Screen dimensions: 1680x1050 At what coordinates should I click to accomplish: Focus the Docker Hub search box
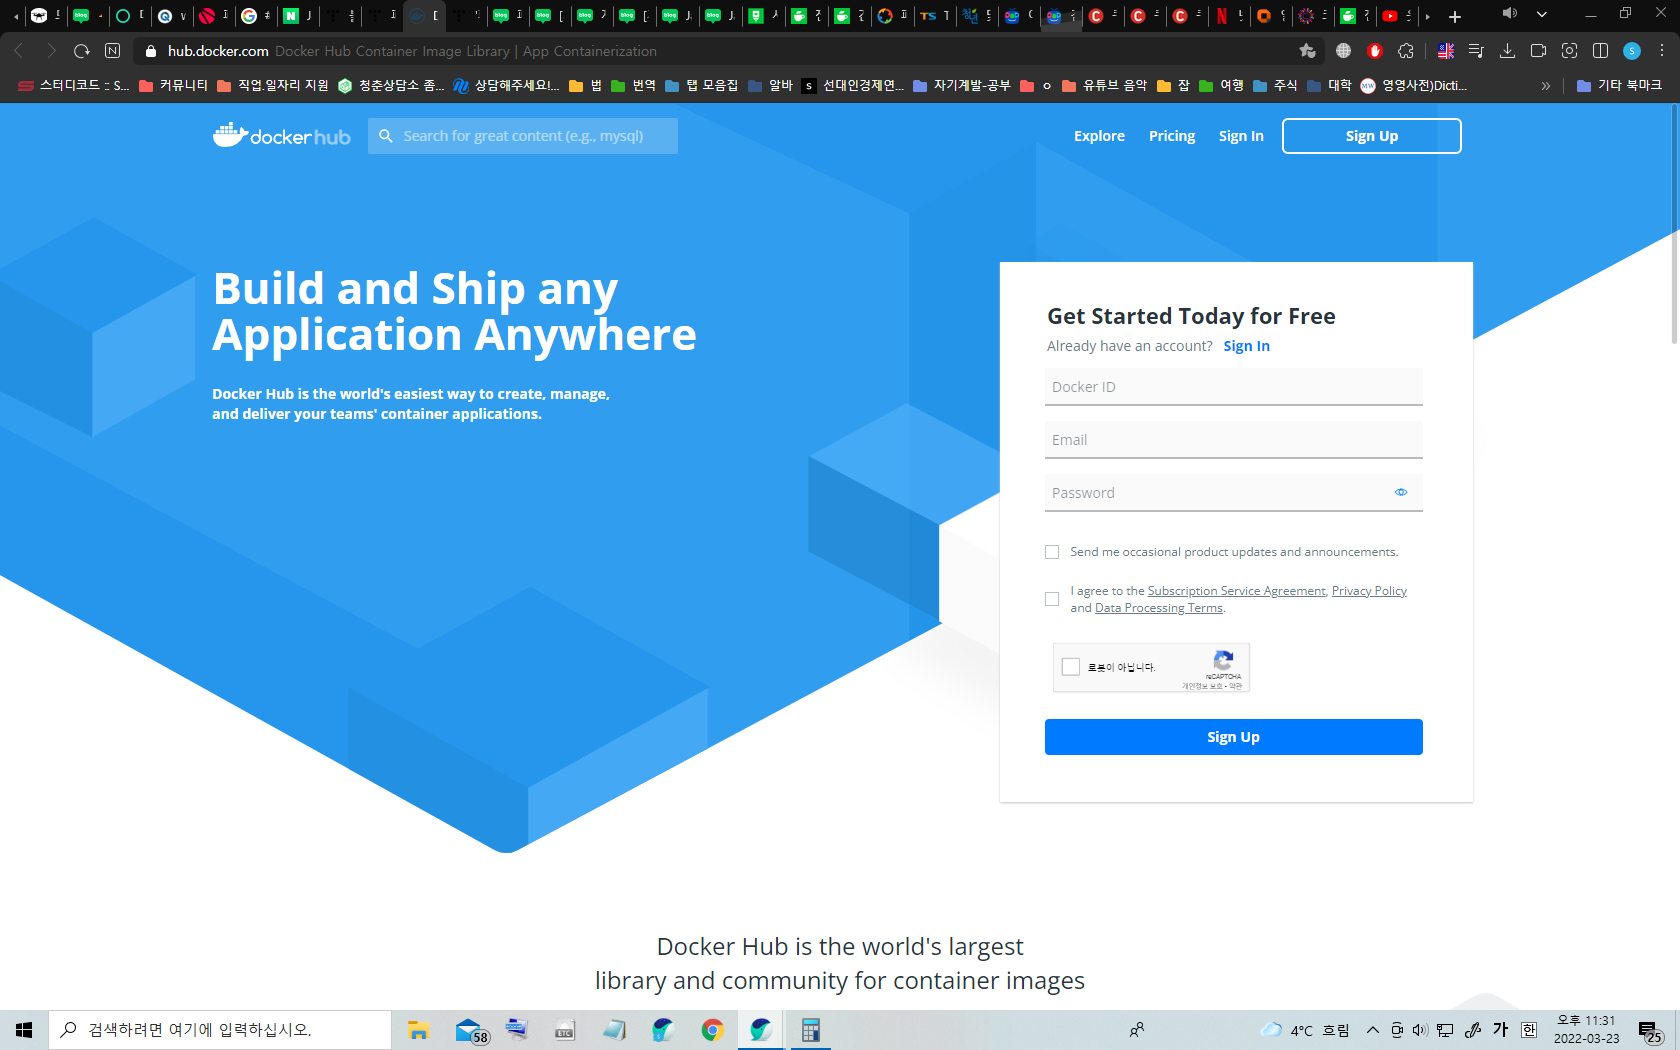[x=523, y=136]
